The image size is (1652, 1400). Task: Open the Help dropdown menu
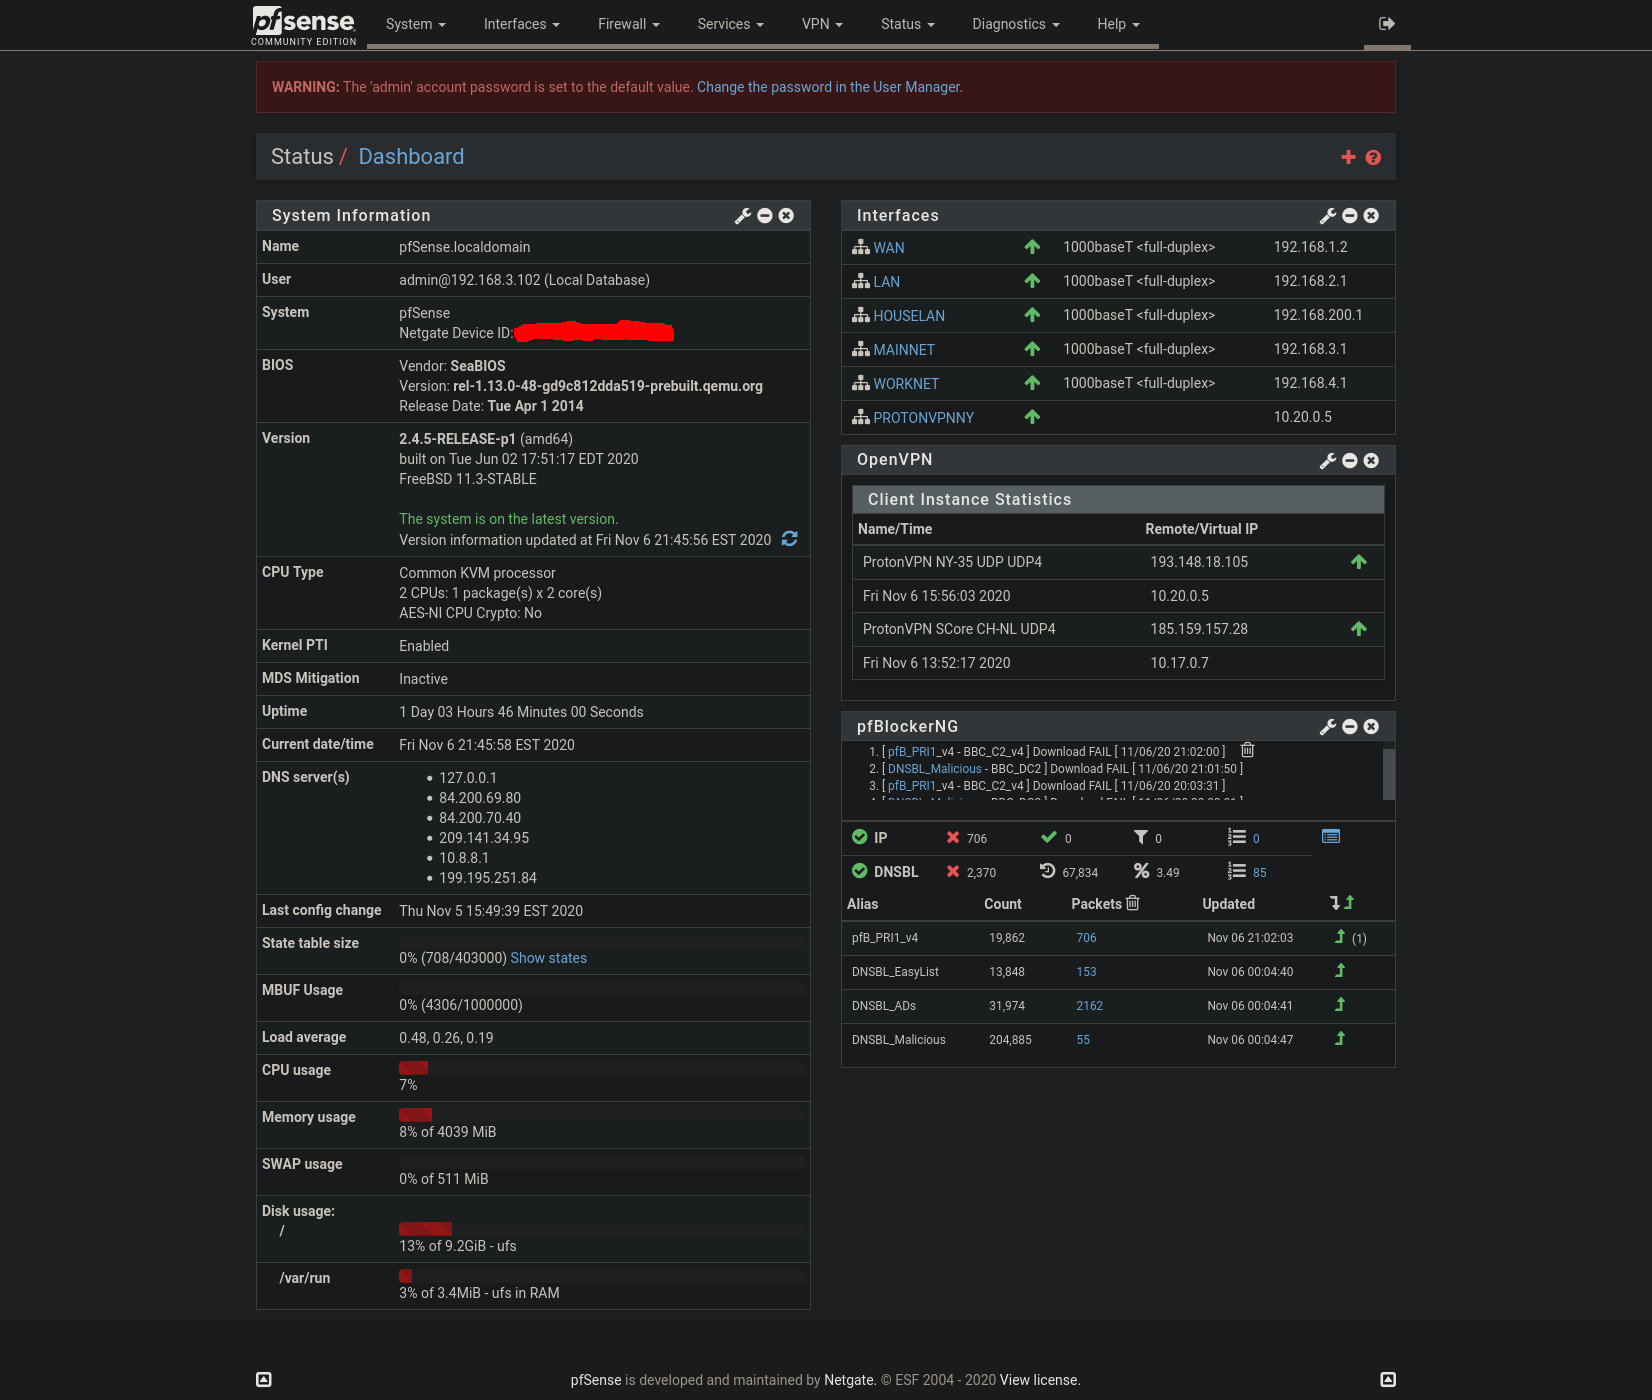(1118, 24)
